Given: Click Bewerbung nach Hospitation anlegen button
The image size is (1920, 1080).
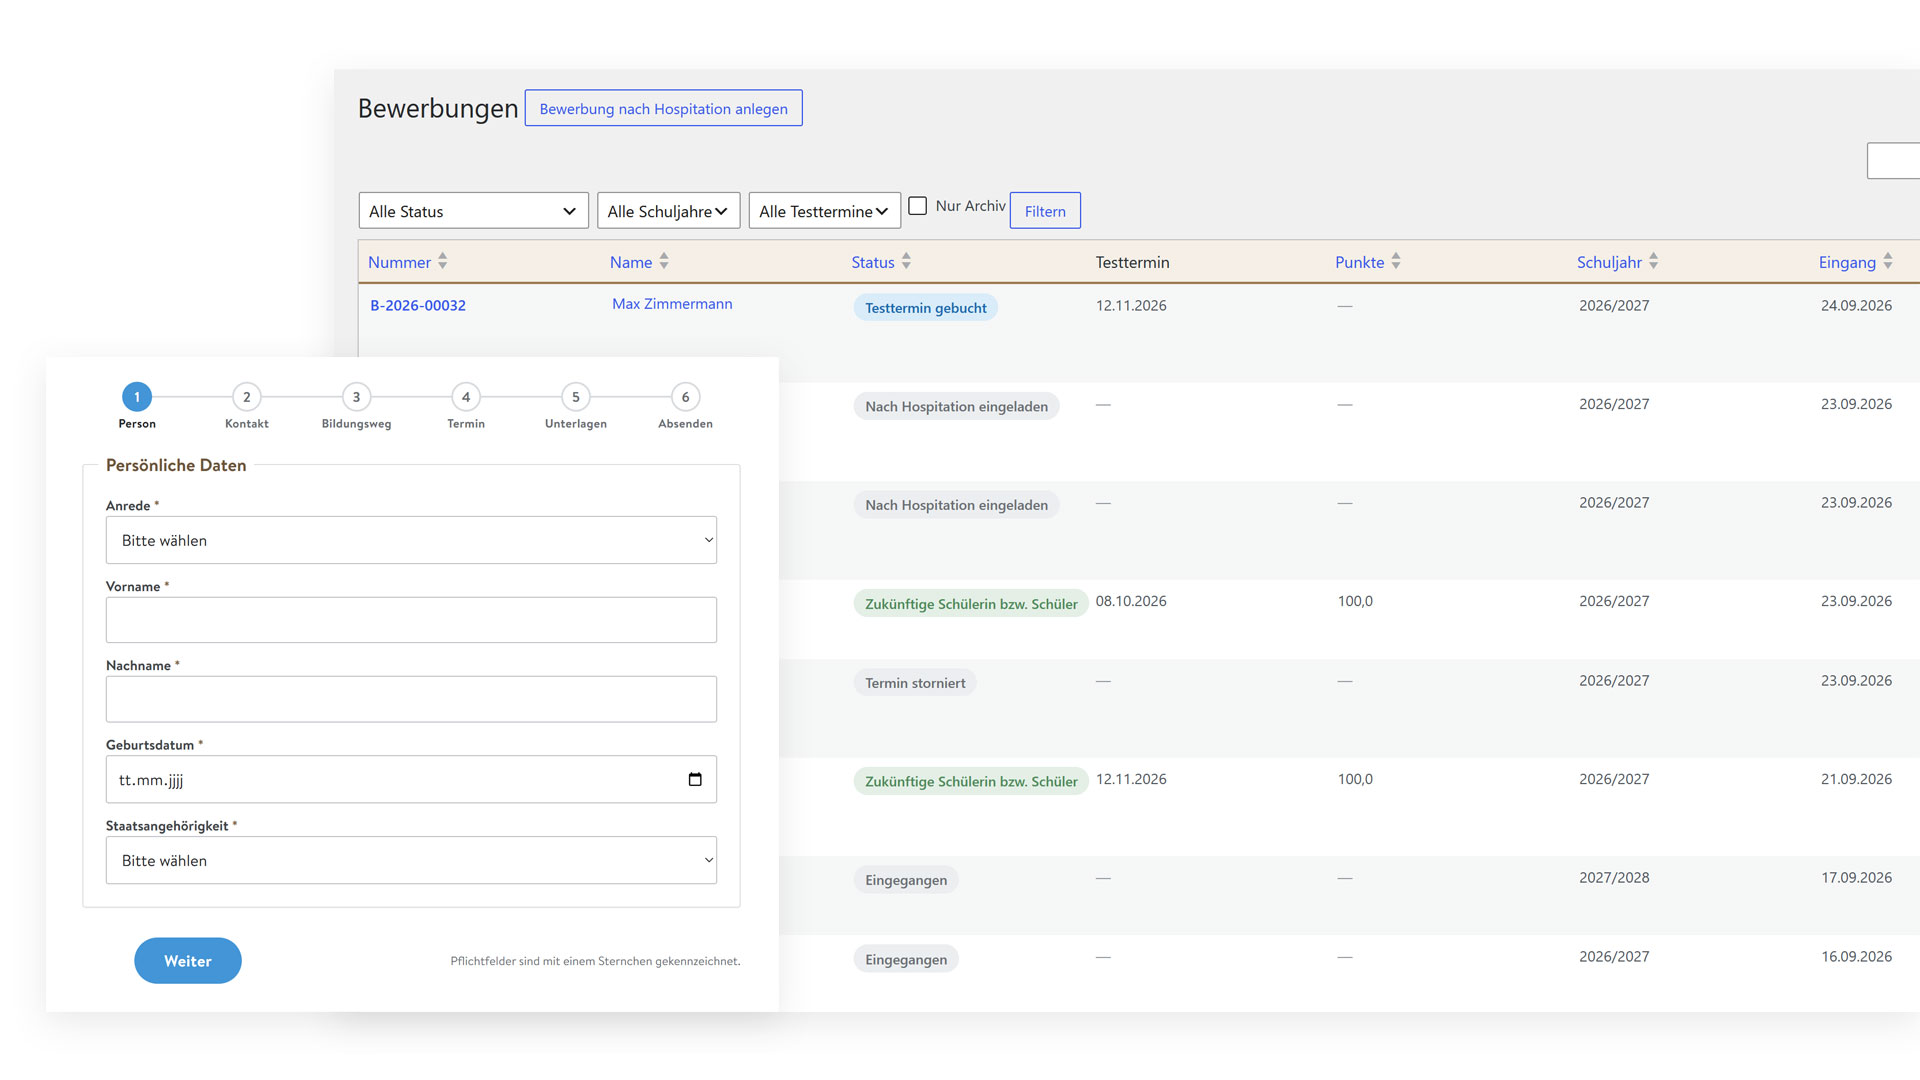Looking at the screenshot, I should coord(664,108).
